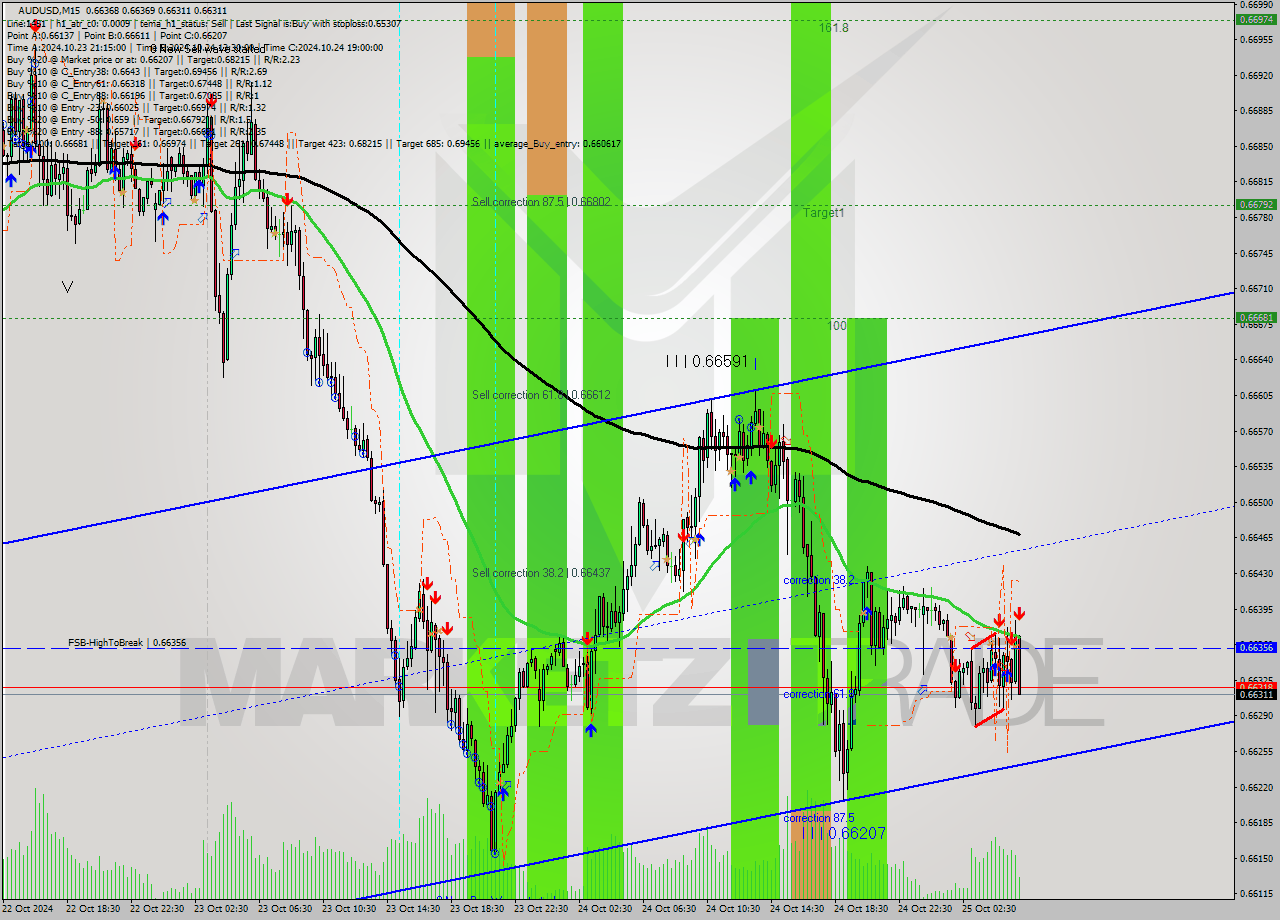This screenshot has height=920, width=1280.
Task: Click the blue 'correction 61.8' label
Action: click(817, 694)
